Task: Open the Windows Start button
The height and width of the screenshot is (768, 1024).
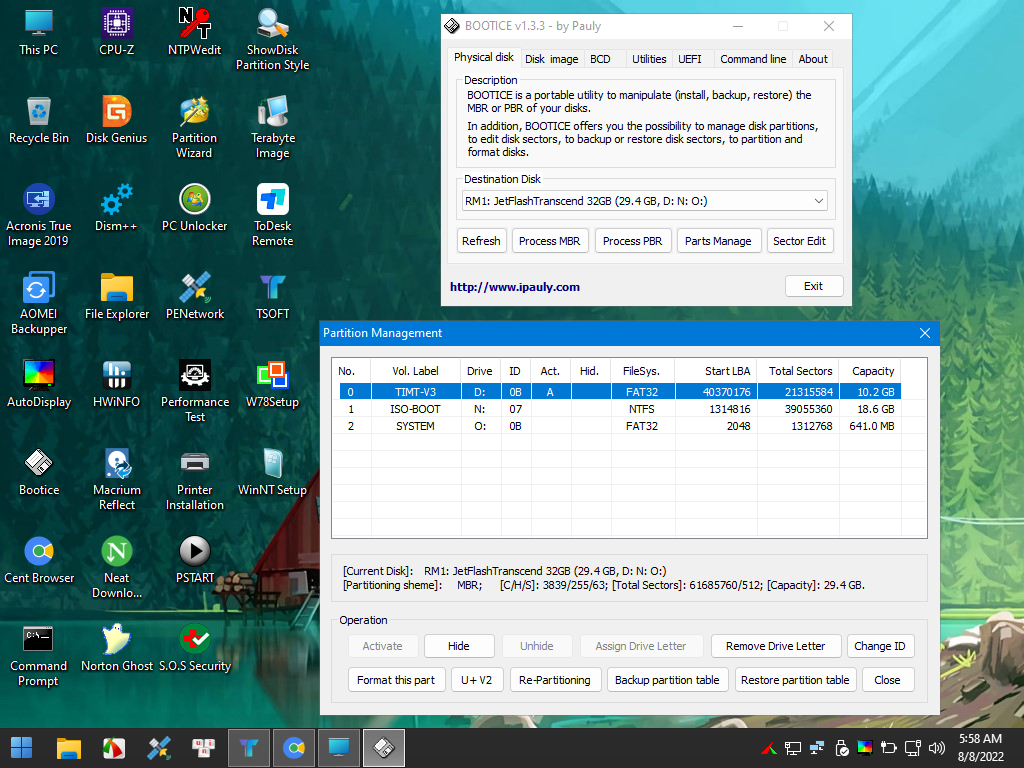Action: coord(22,748)
